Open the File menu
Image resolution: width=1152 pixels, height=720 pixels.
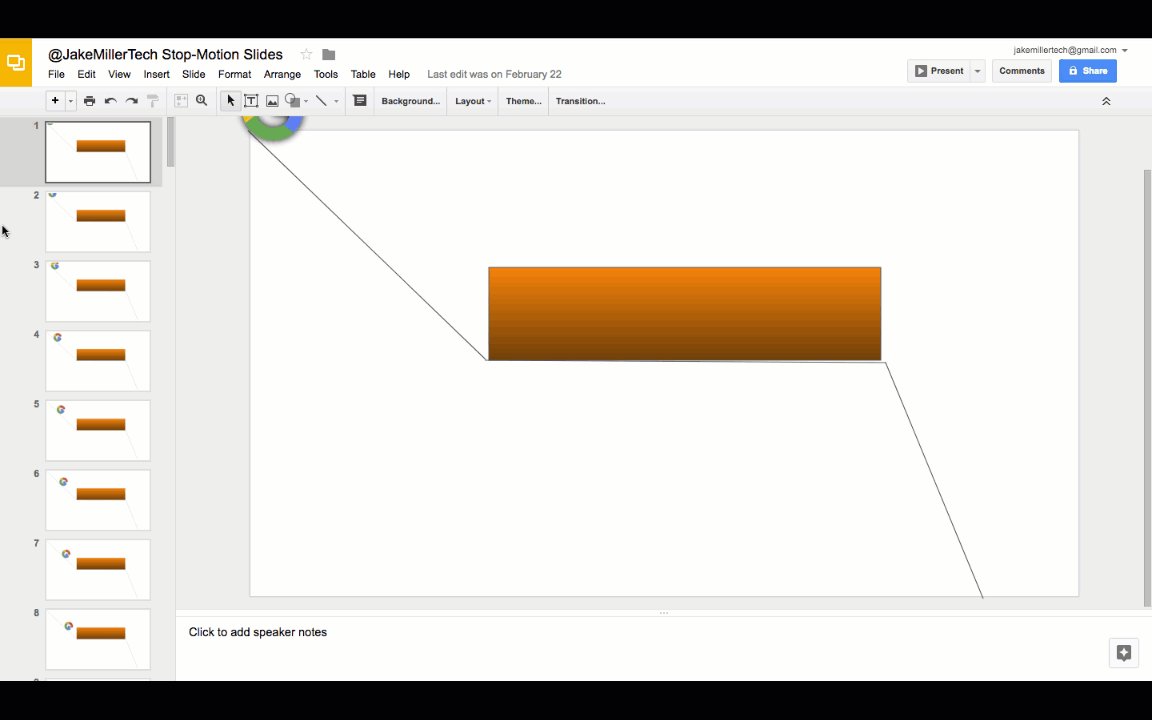[x=56, y=74]
